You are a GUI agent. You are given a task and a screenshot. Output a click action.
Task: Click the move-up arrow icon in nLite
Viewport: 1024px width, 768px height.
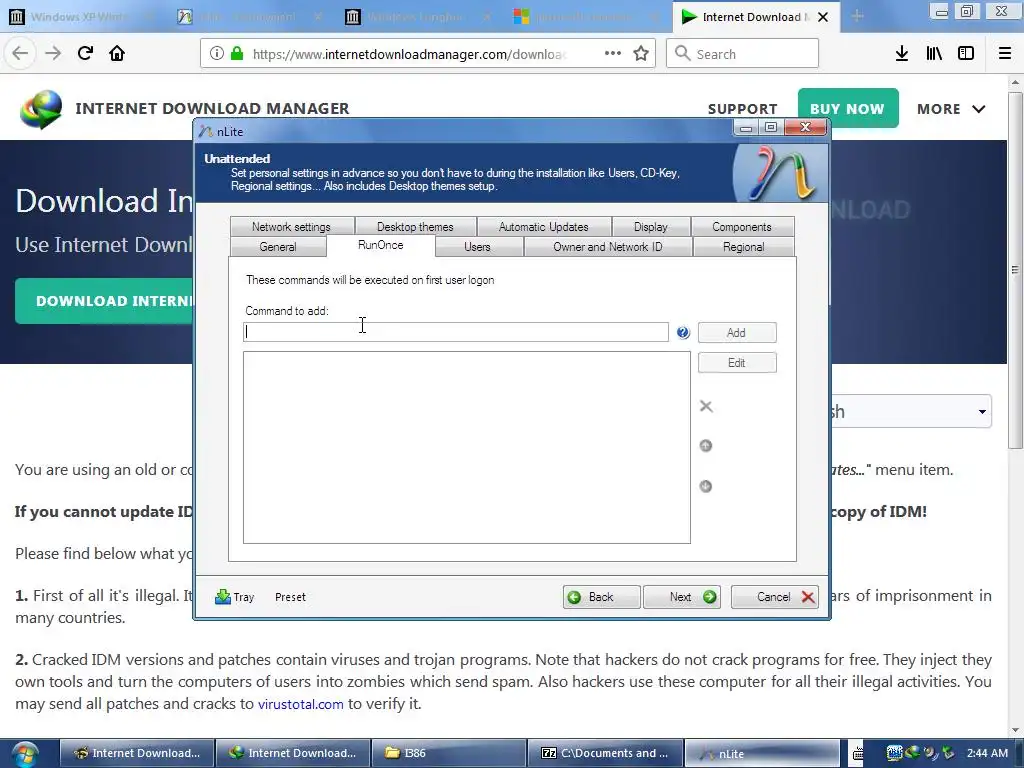(x=705, y=445)
